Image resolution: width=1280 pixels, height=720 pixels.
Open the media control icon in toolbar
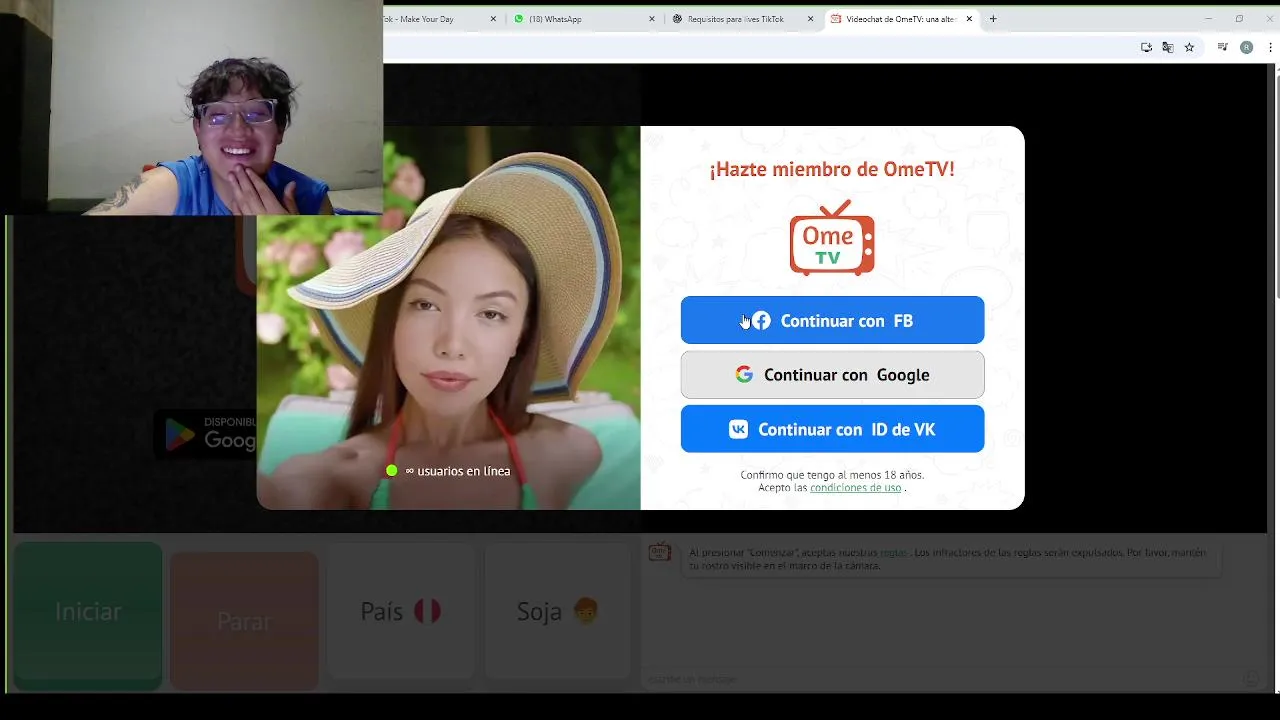(1222, 47)
